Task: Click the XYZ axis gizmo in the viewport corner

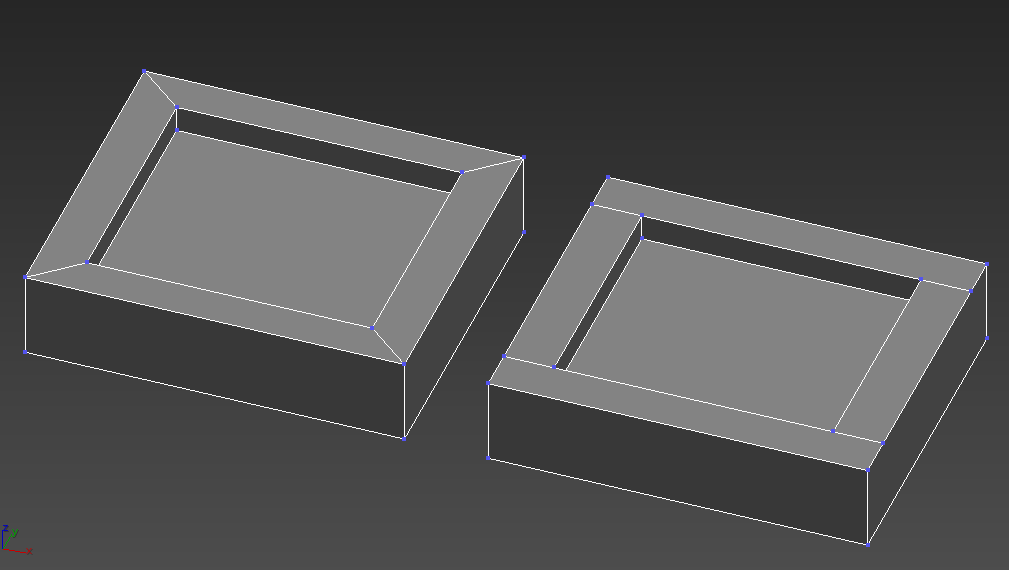Action: pyautogui.click(x=14, y=540)
